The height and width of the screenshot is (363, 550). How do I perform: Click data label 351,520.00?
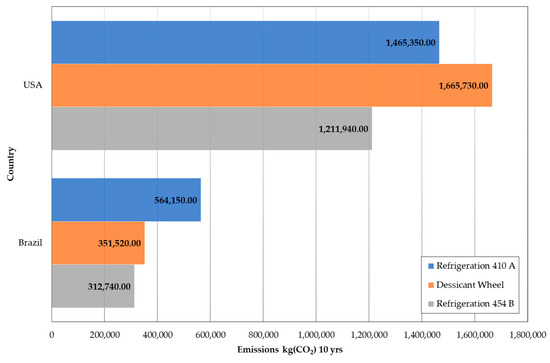click(120, 243)
